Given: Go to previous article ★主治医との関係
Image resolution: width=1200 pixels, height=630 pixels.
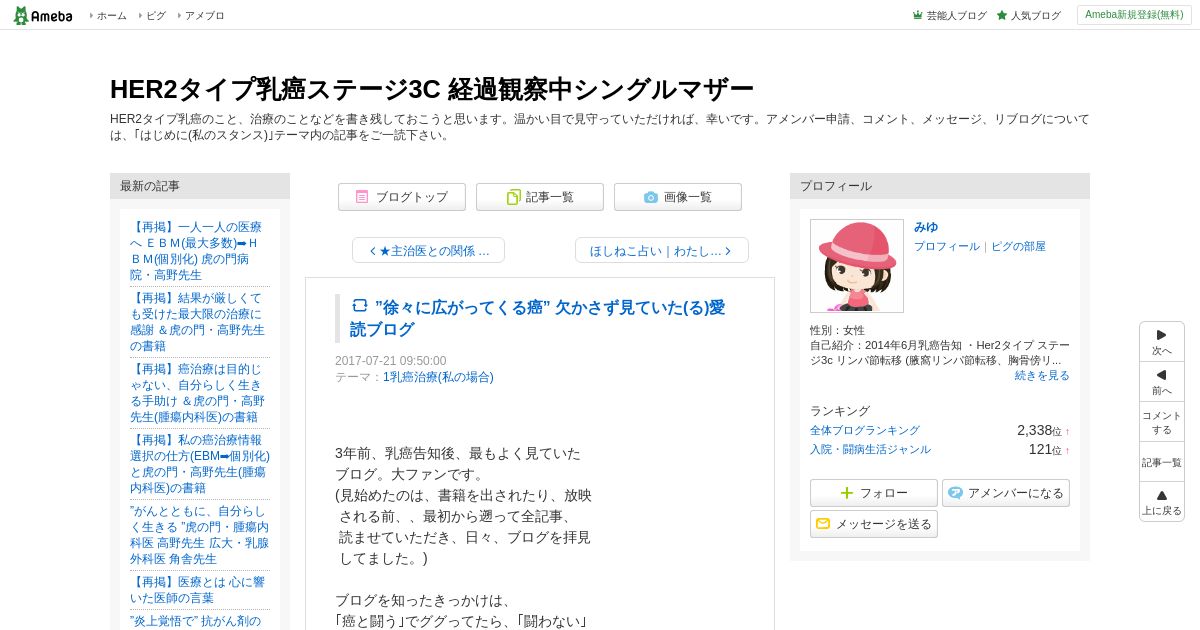Looking at the screenshot, I should click(428, 250).
